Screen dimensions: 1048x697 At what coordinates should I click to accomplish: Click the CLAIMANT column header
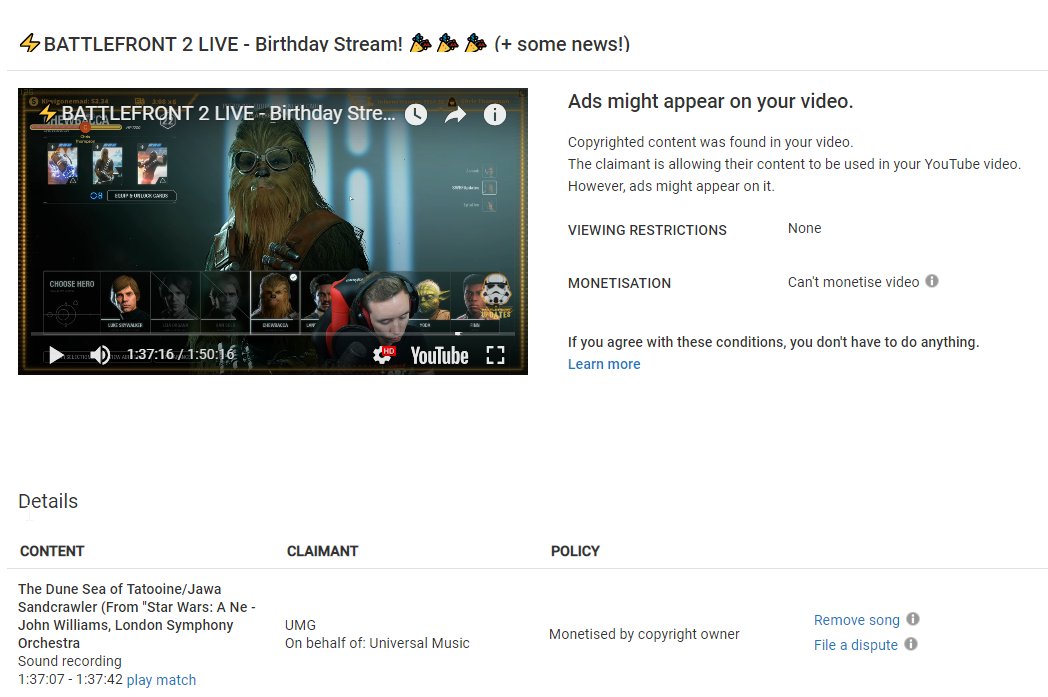[323, 551]
